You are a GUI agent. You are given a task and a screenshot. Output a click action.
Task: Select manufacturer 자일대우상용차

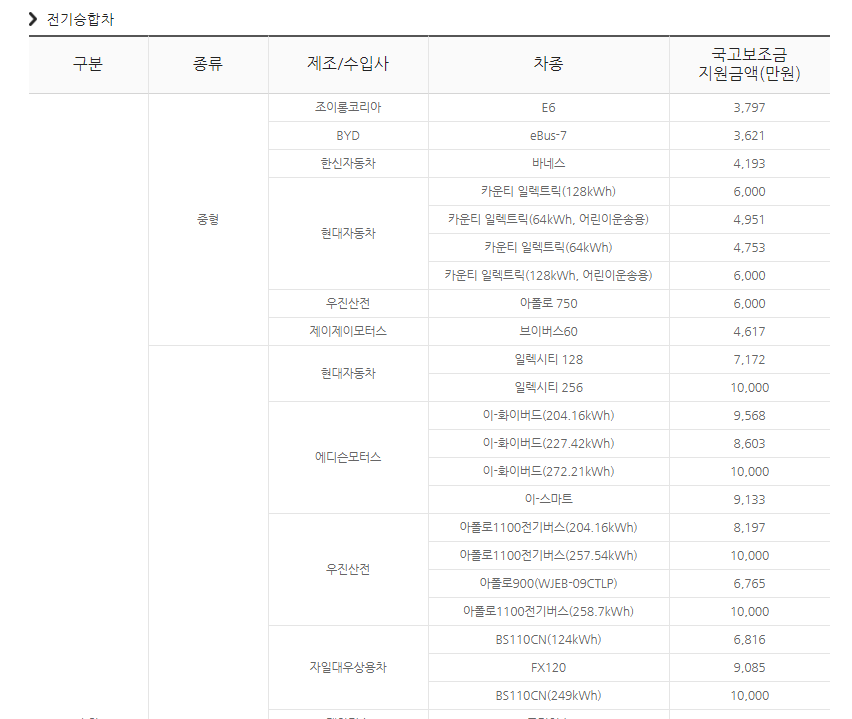(x=348, y=667)
